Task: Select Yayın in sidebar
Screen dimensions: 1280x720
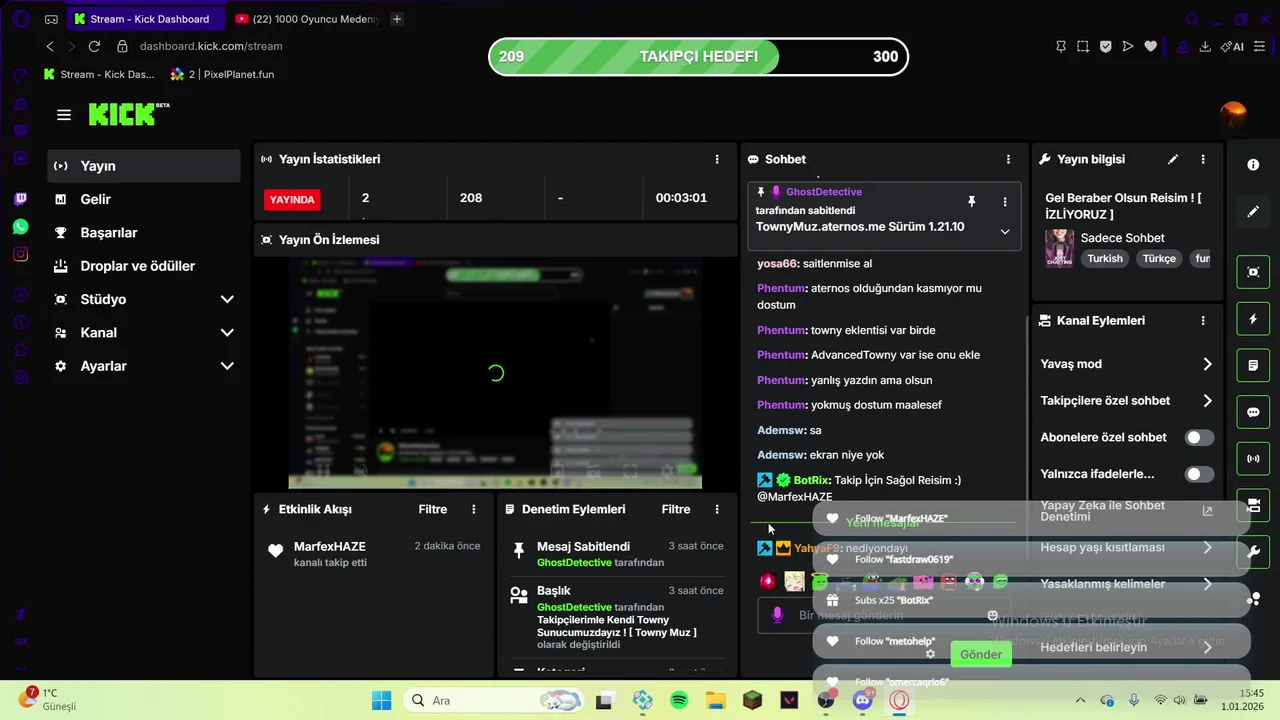Action: 144,166
